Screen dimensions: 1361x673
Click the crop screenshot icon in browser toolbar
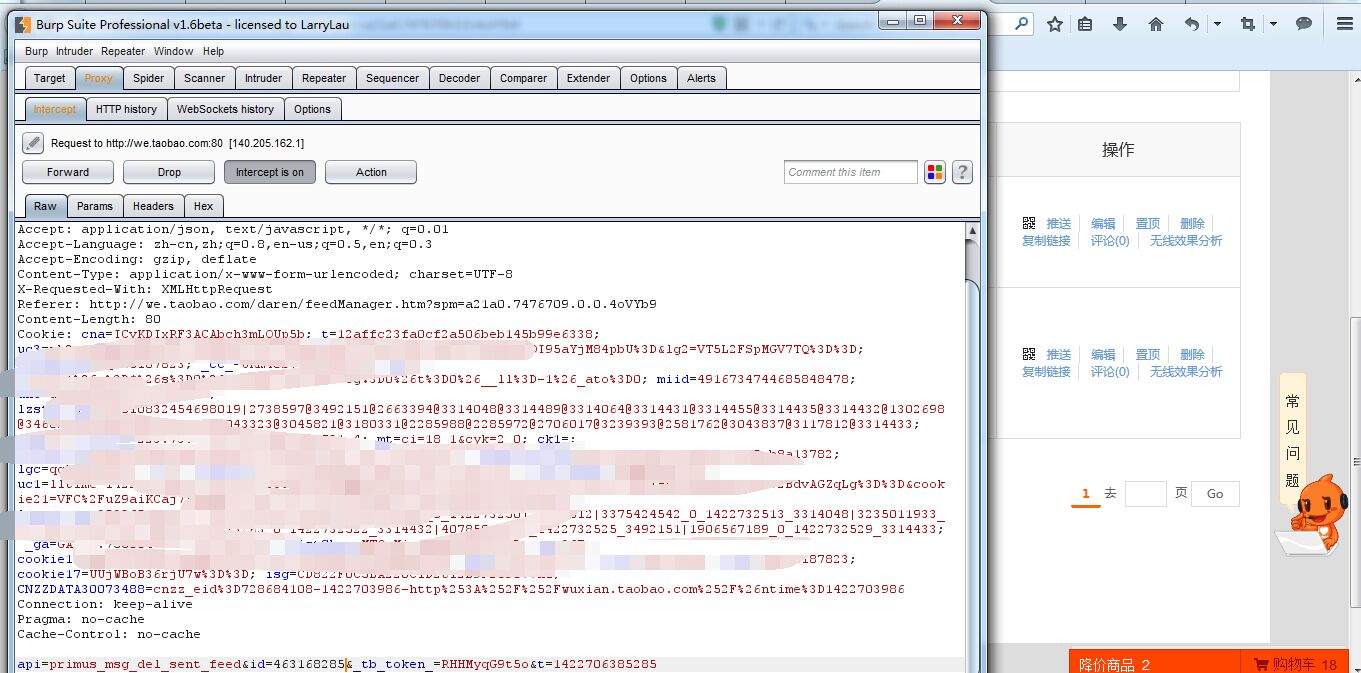point(1248,24)
